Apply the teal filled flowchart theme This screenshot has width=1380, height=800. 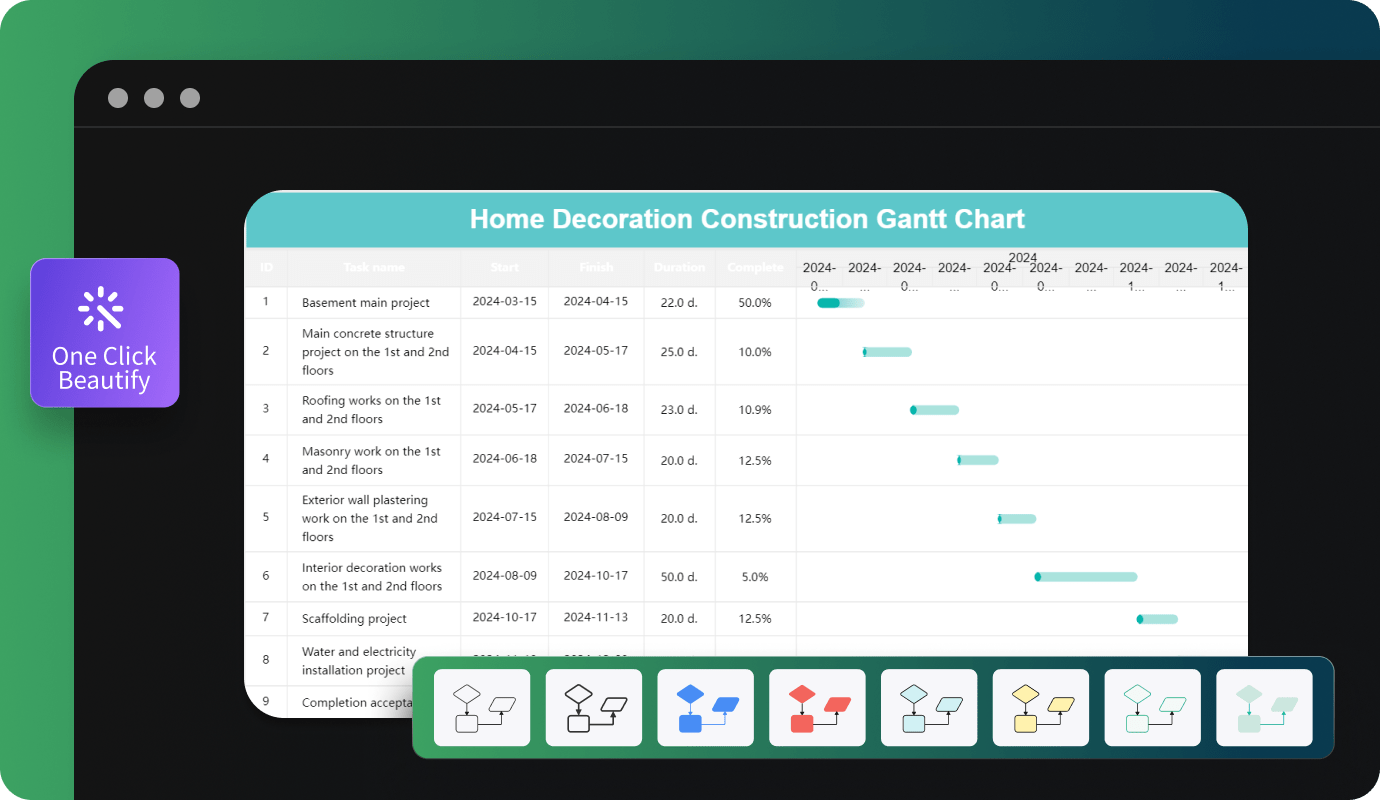1264,707
